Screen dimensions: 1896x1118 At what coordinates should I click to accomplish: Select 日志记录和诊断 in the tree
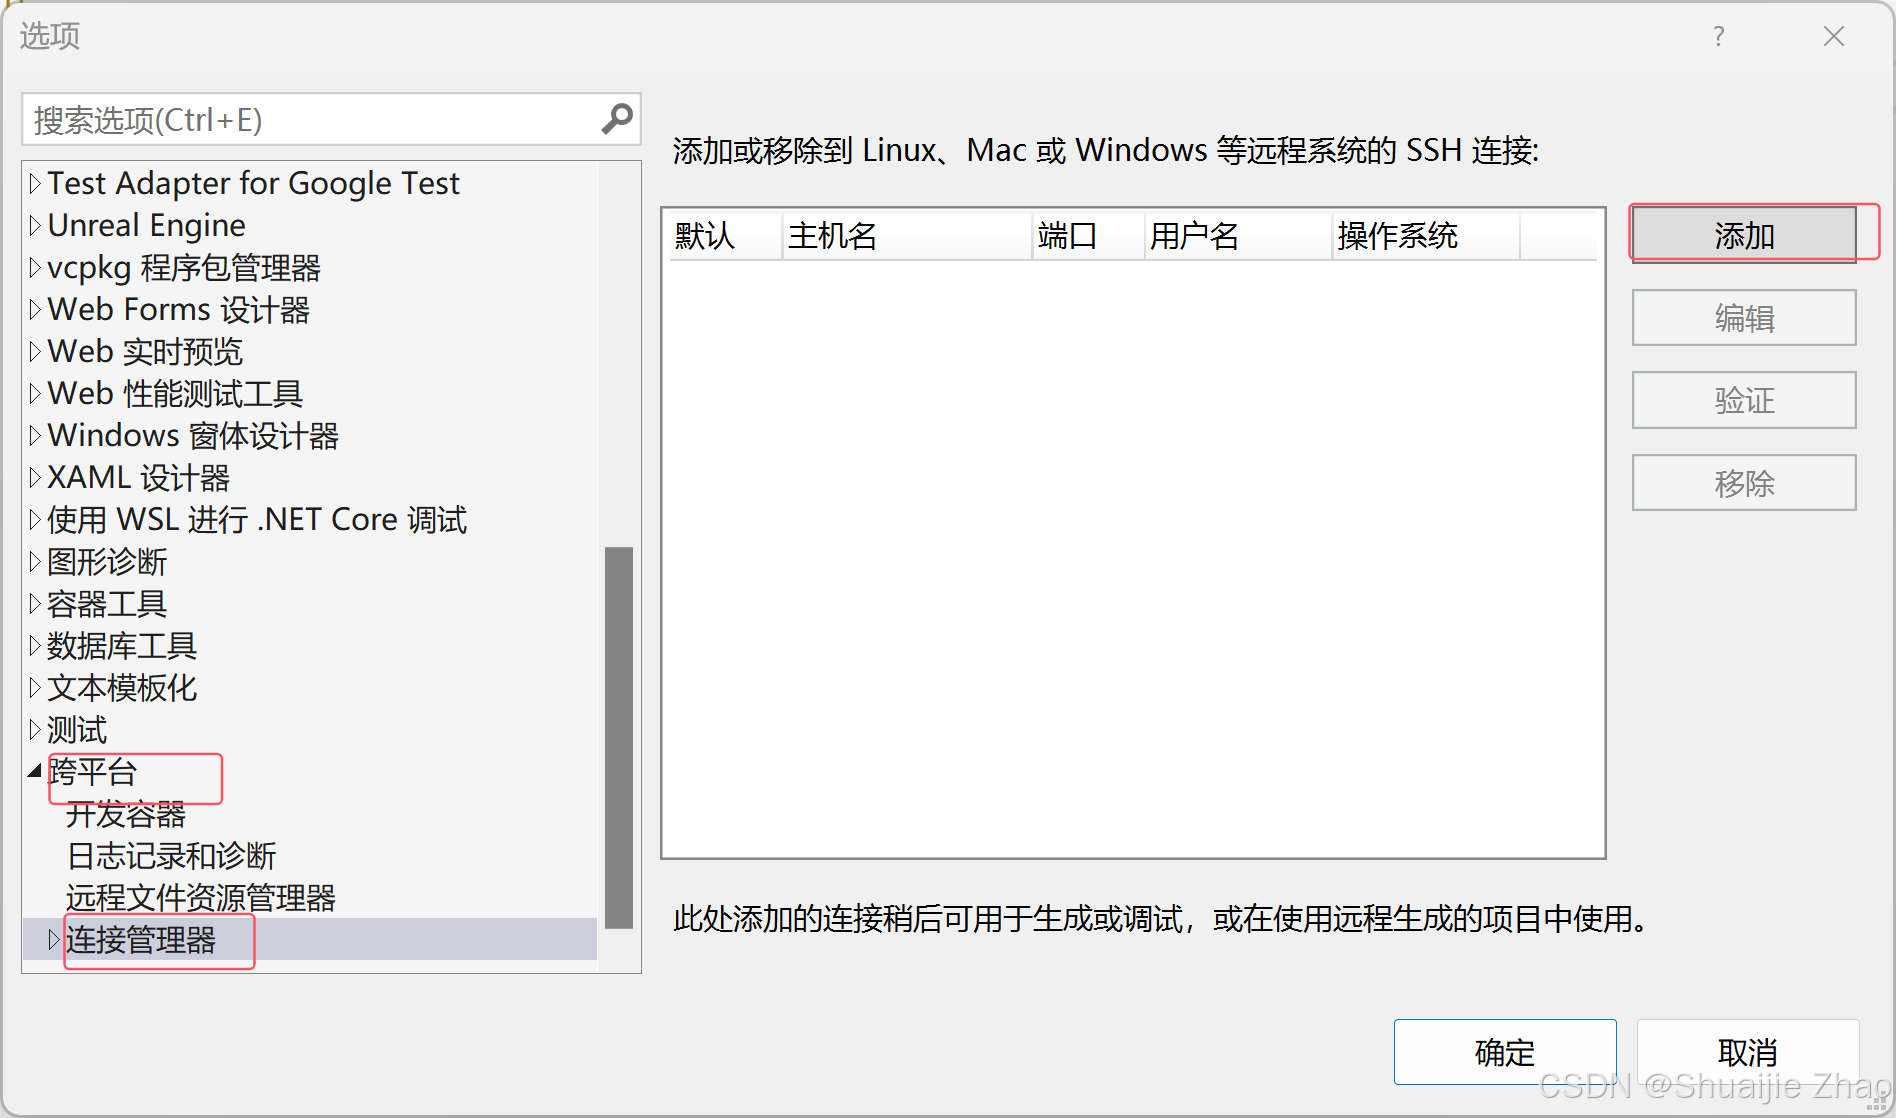[171, 856]
